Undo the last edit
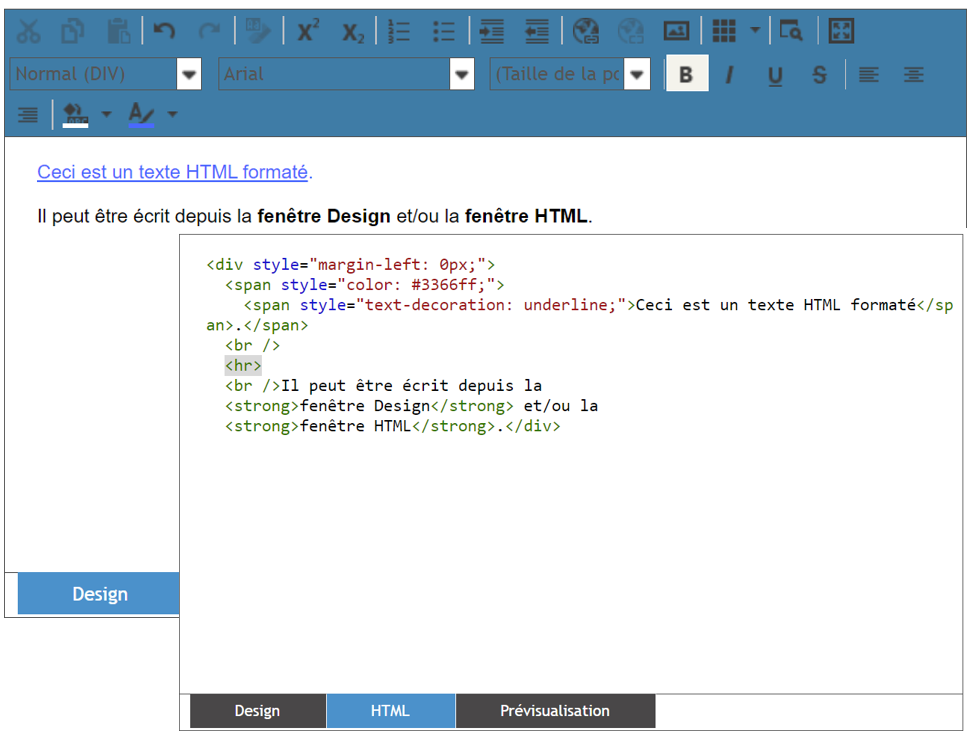Viewport: 967px width, 733px height. [x=164, y=31]
